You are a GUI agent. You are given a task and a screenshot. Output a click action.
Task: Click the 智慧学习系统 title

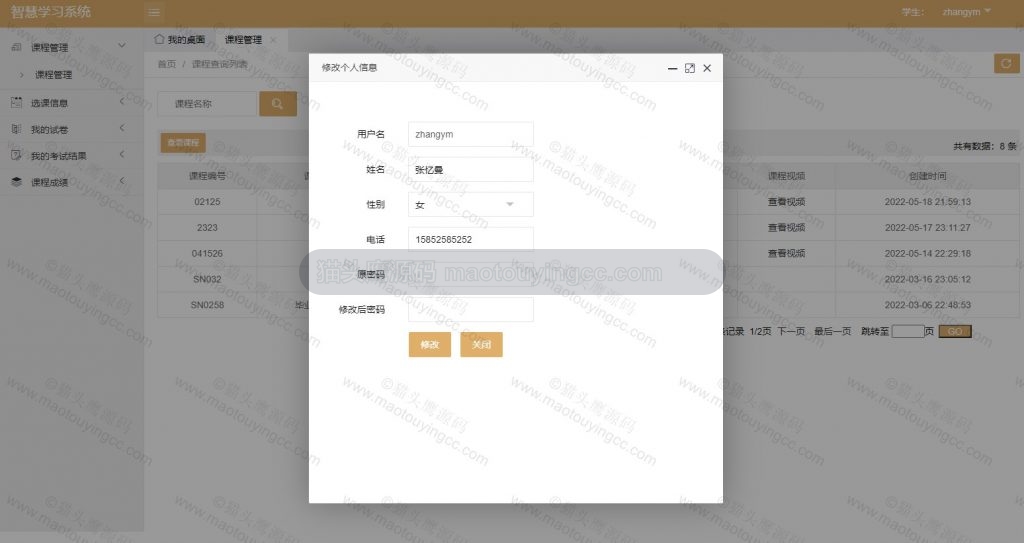pos(51,12)
